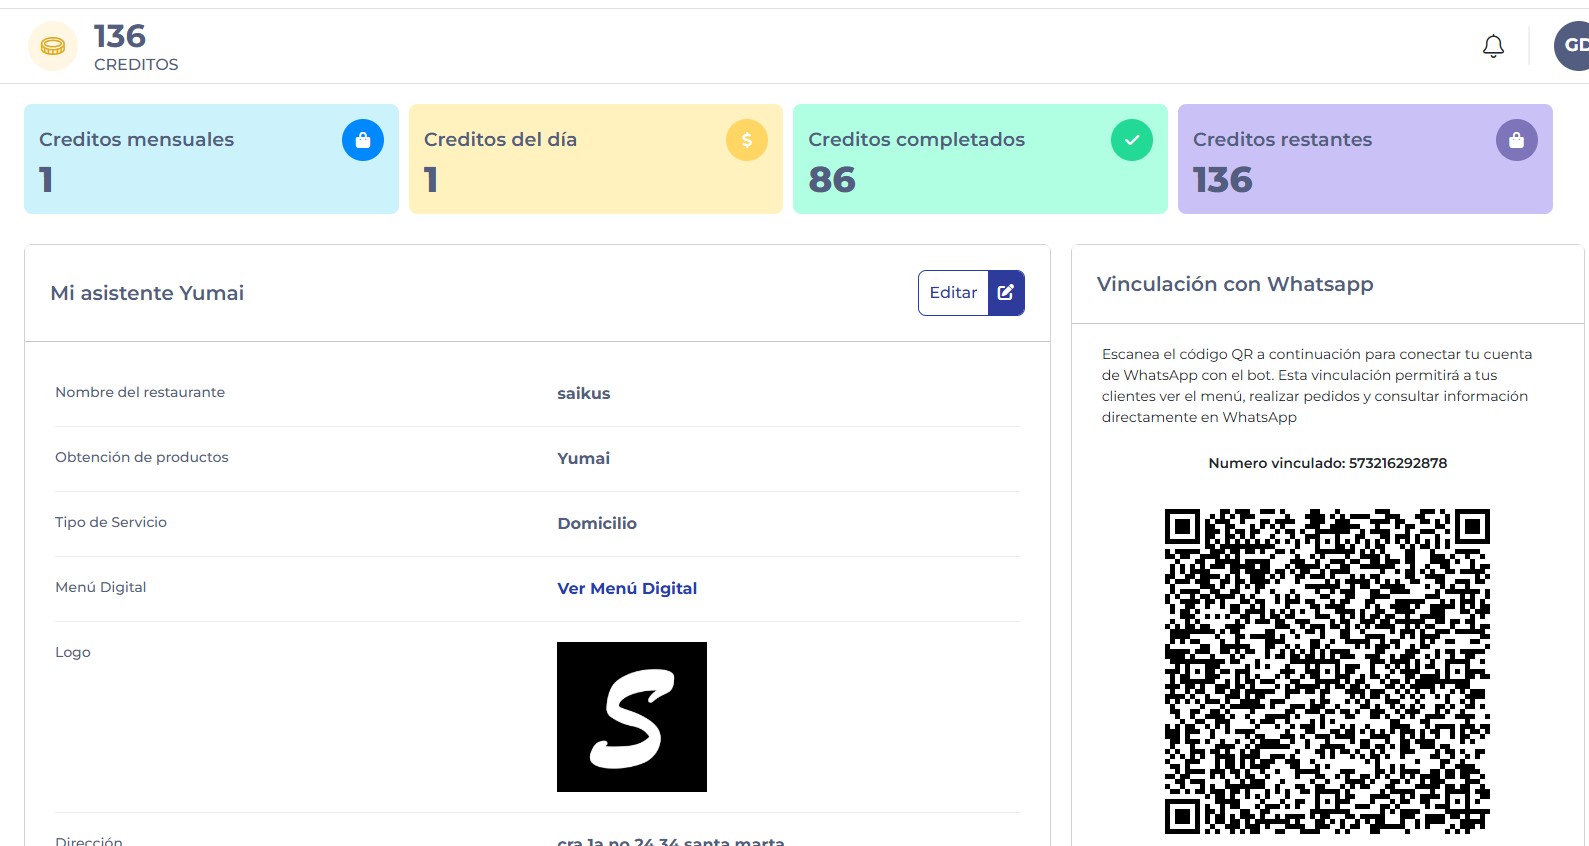Open the GD user avatar menu
The image size is (1589, 846).
1572,46
